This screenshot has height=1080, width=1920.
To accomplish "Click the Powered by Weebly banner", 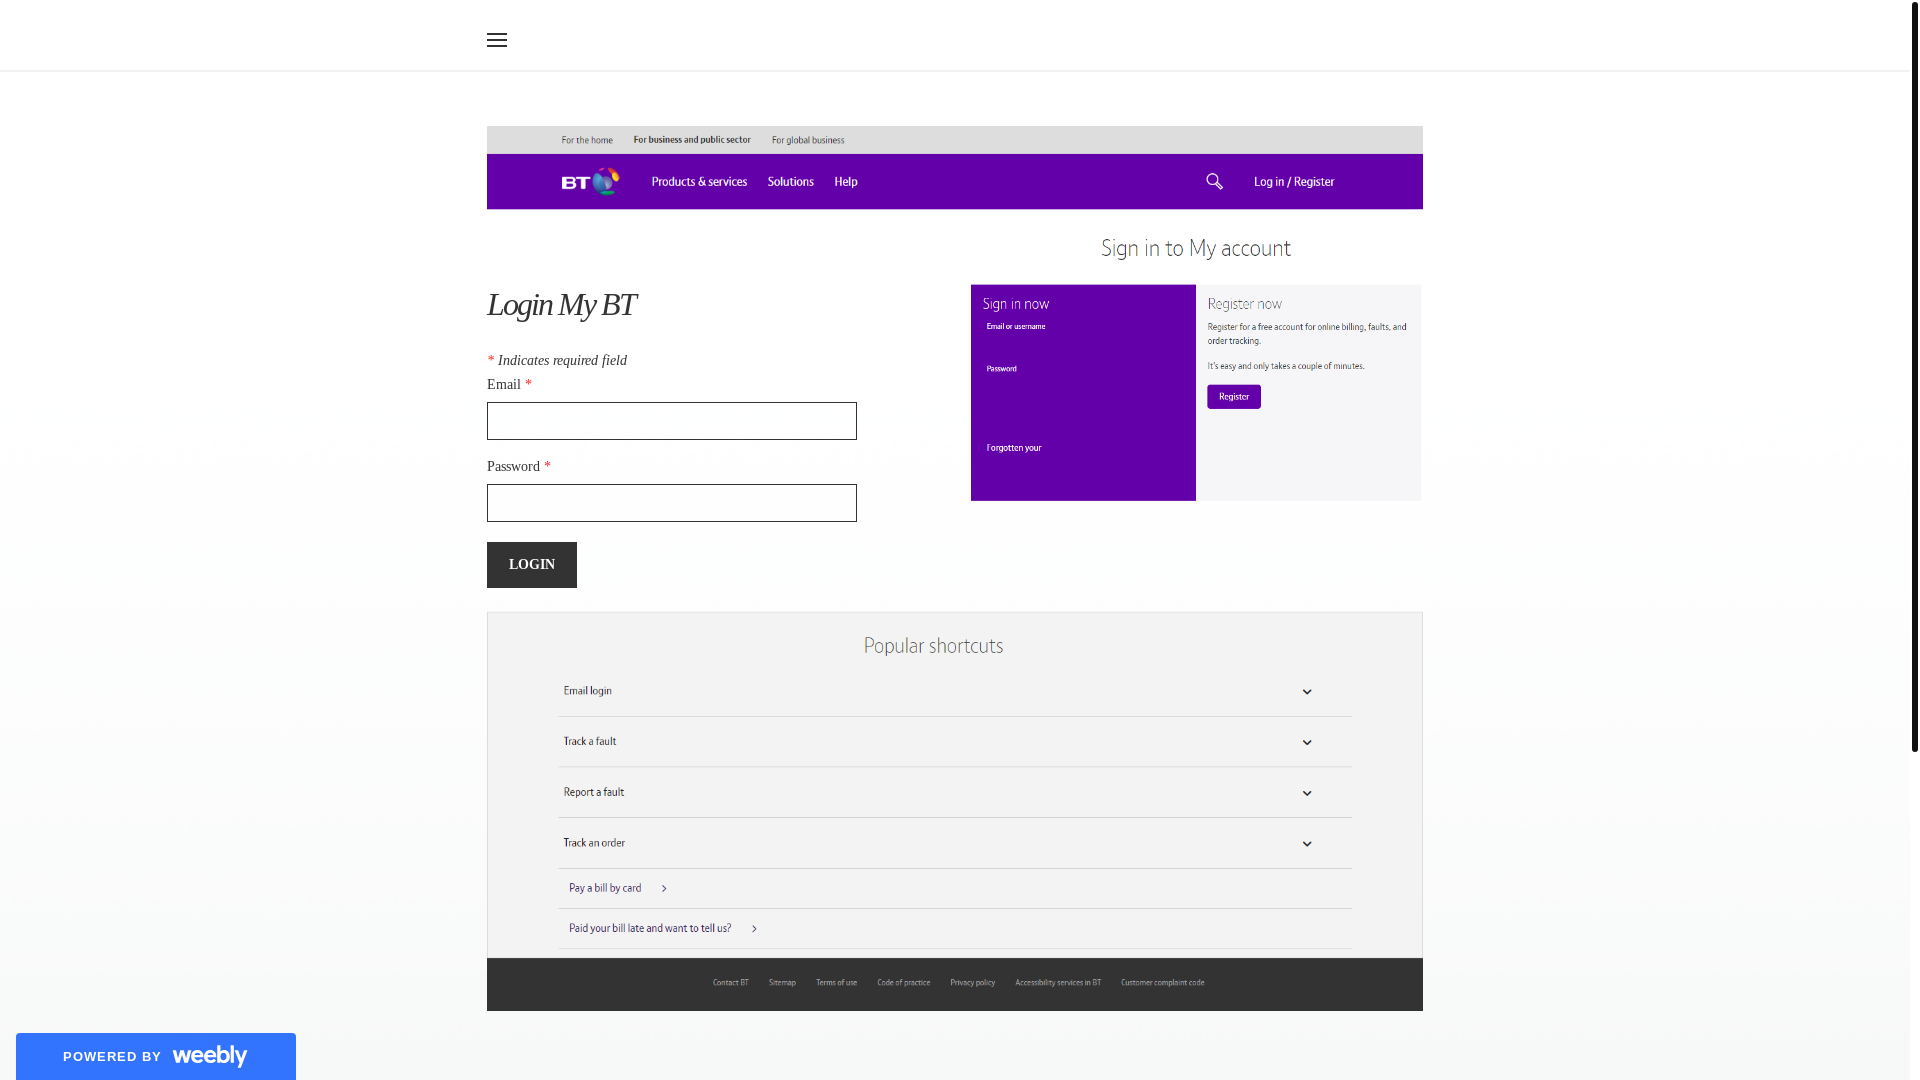I will point(156,1056).
